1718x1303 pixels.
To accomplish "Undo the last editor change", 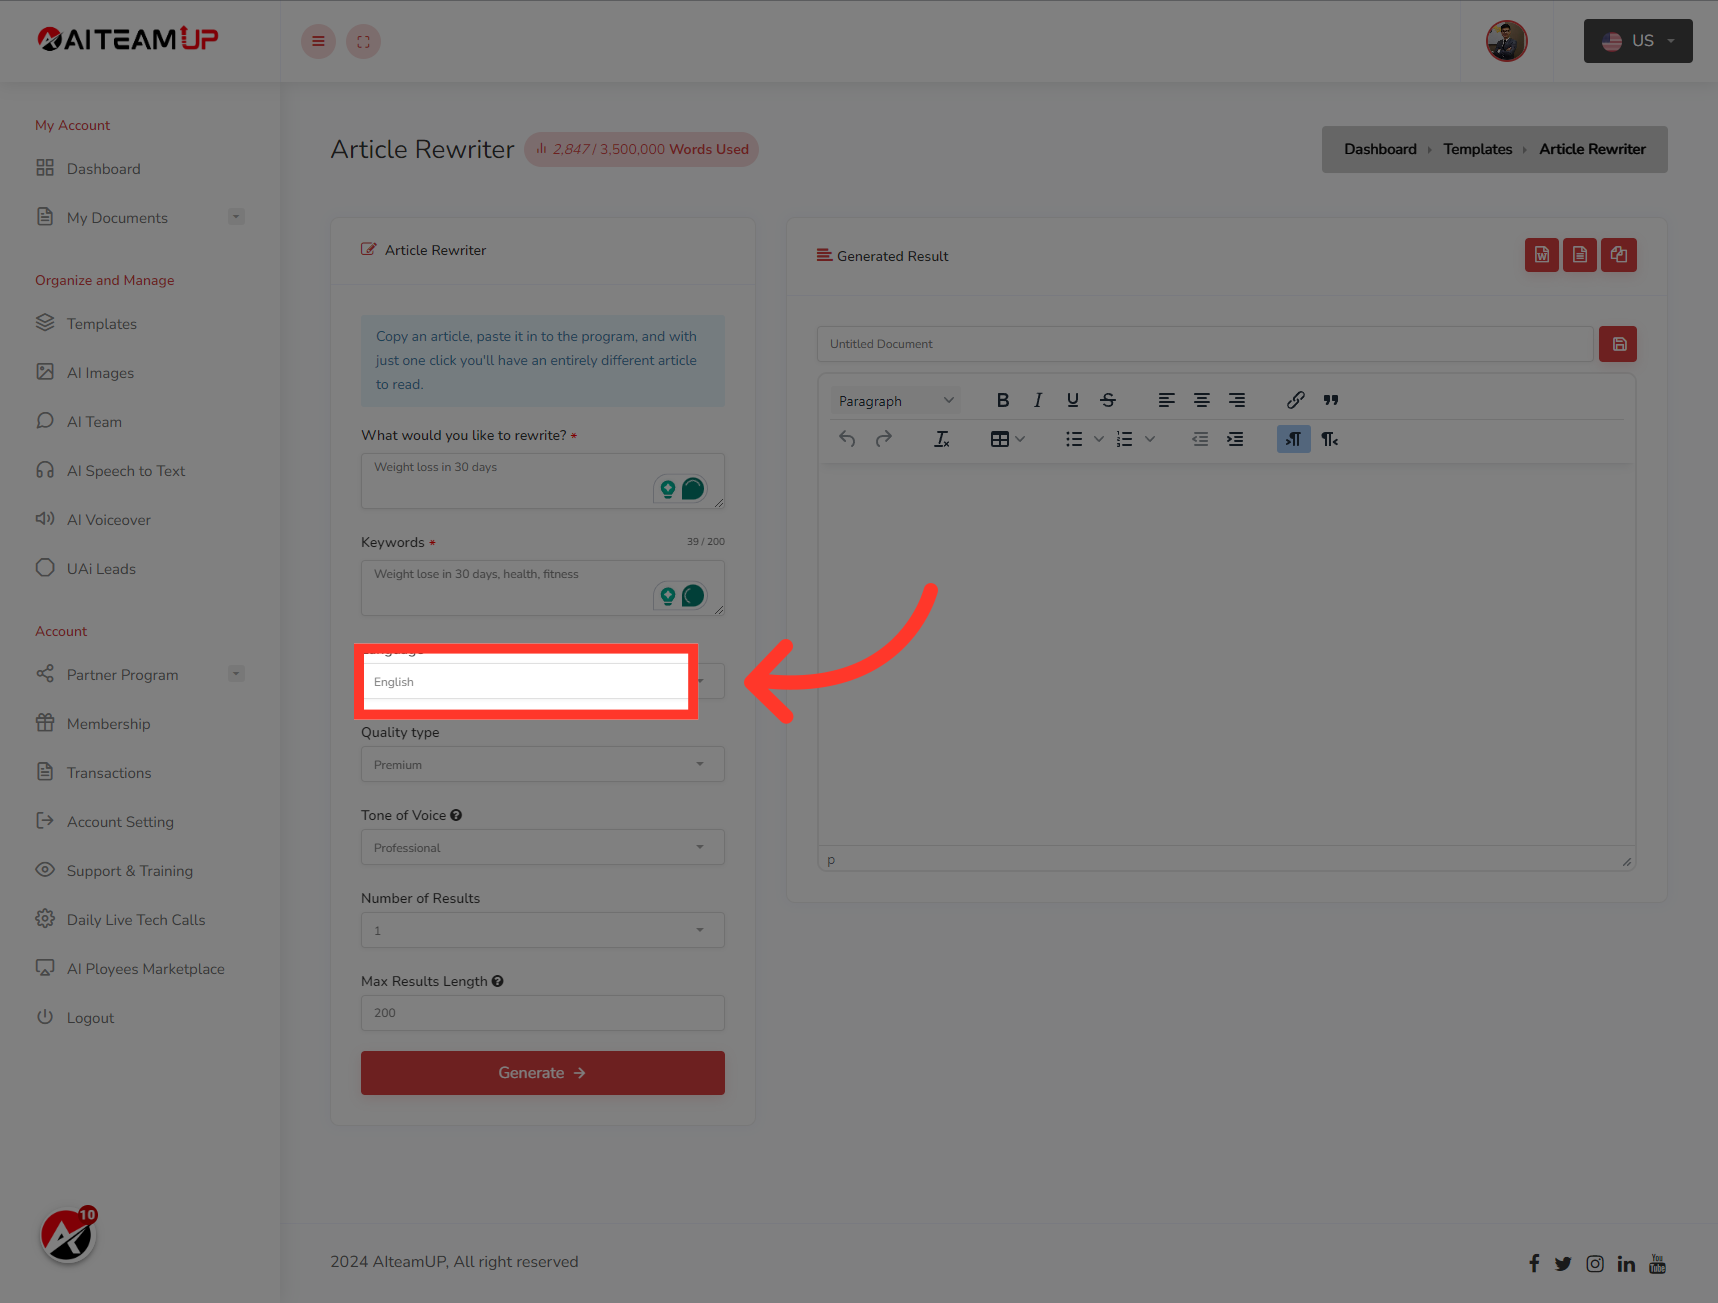I will click(x=846, y=438).
